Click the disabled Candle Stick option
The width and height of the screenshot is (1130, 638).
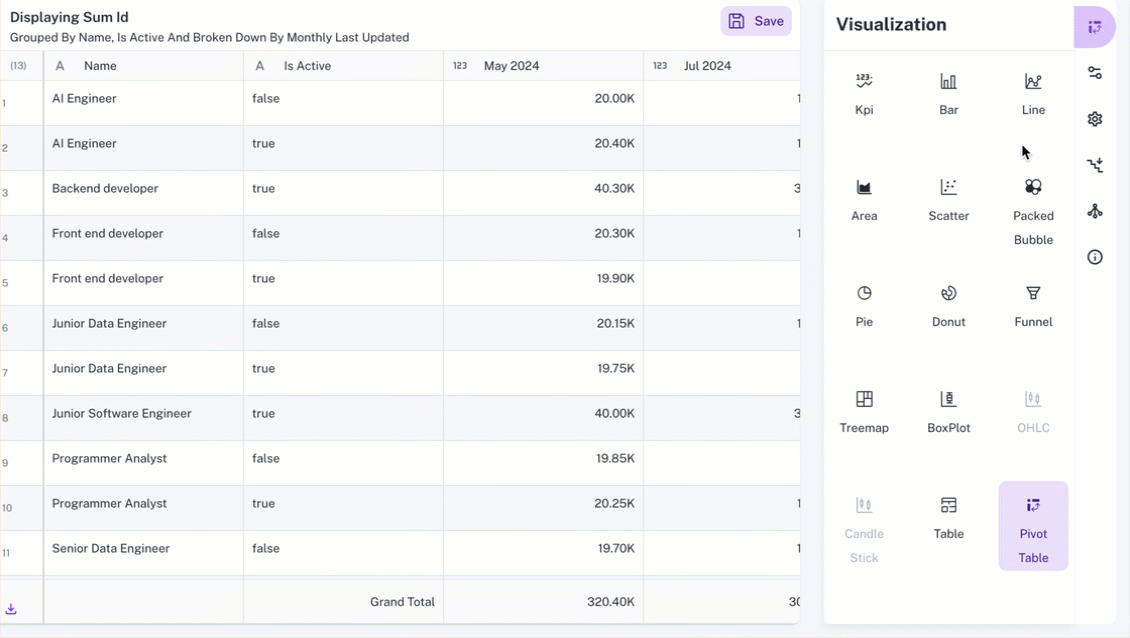click(864, 530)
